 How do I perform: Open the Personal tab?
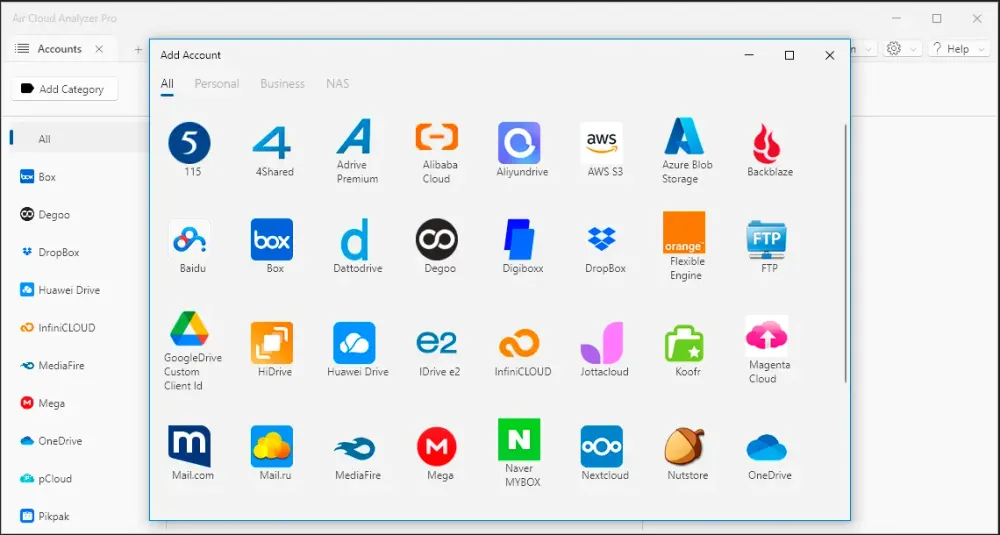pos(217,84)
